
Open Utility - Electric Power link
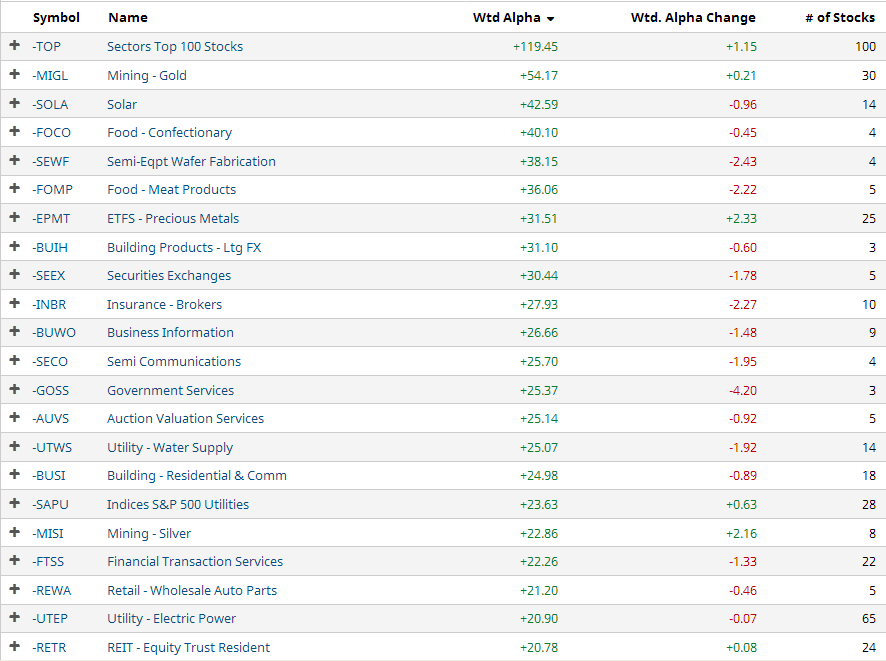172,619
